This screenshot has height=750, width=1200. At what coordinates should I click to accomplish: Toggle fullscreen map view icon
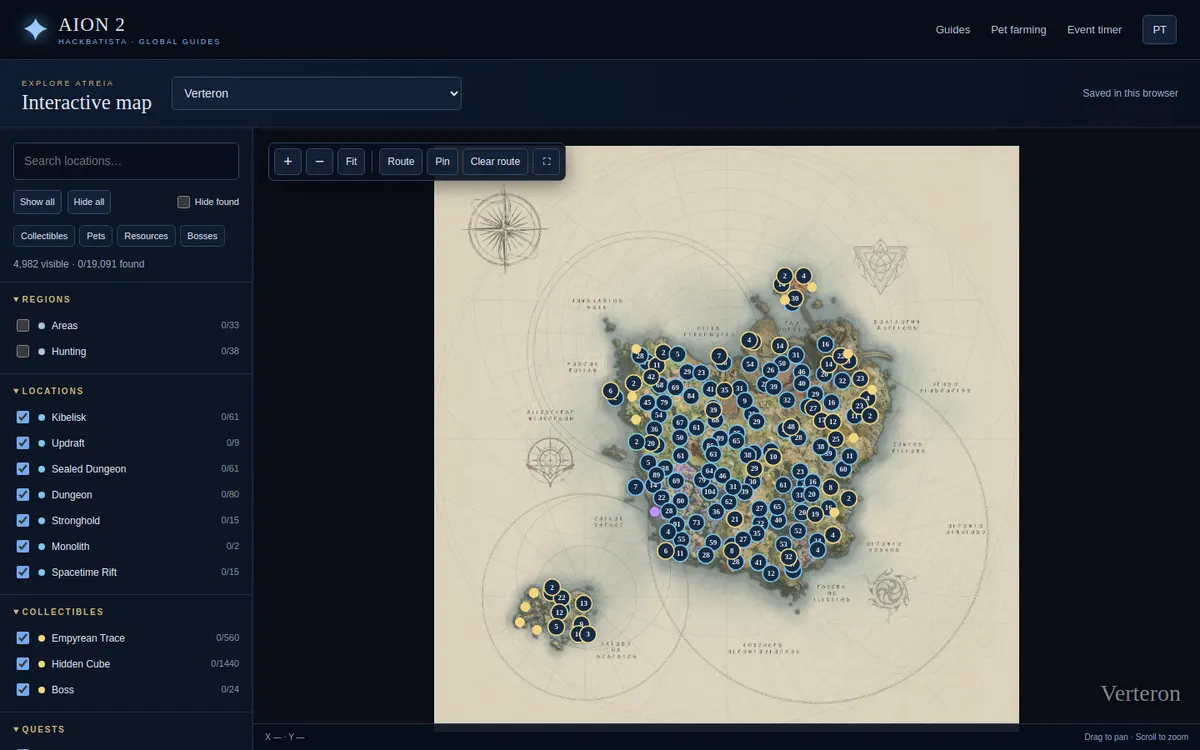pyautogui.click(x=546, y=161)
